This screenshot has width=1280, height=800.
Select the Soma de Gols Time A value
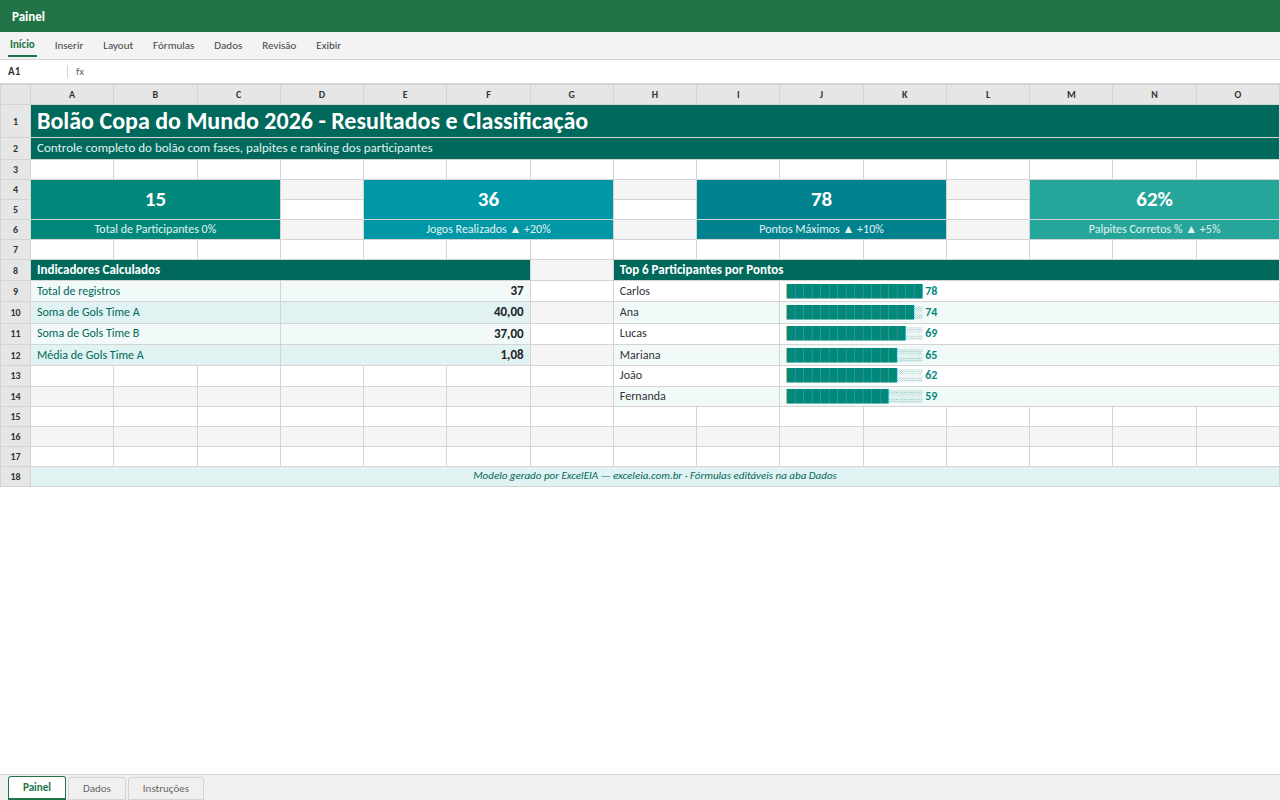pyautogui.click(x=405, y=312)
